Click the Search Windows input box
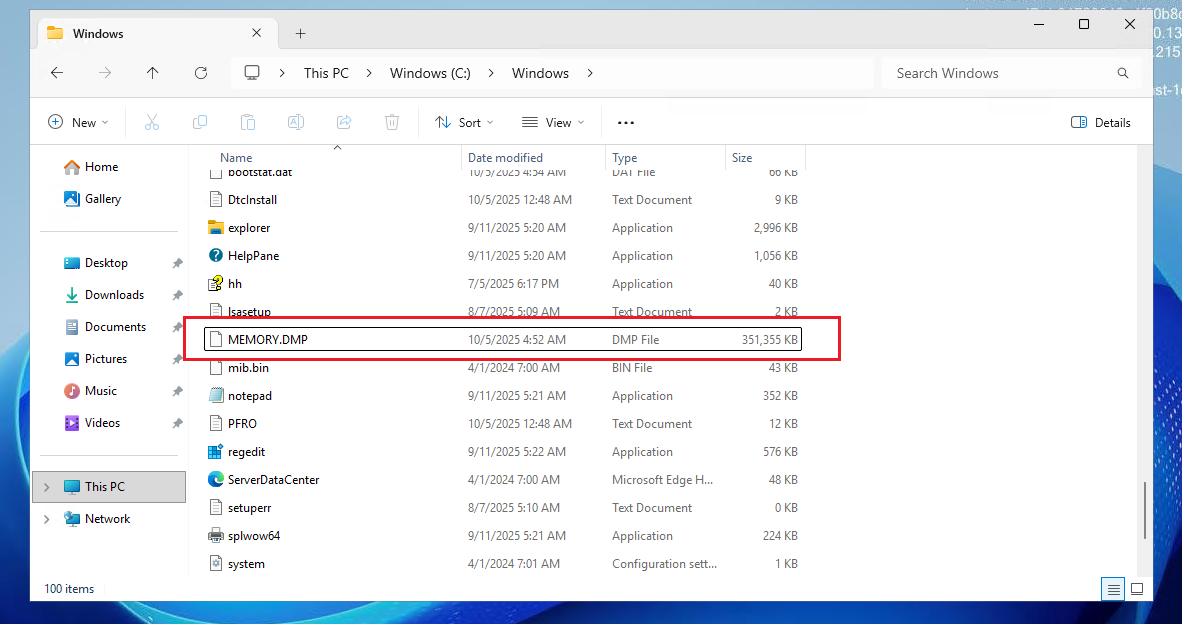 point(1000,73)
